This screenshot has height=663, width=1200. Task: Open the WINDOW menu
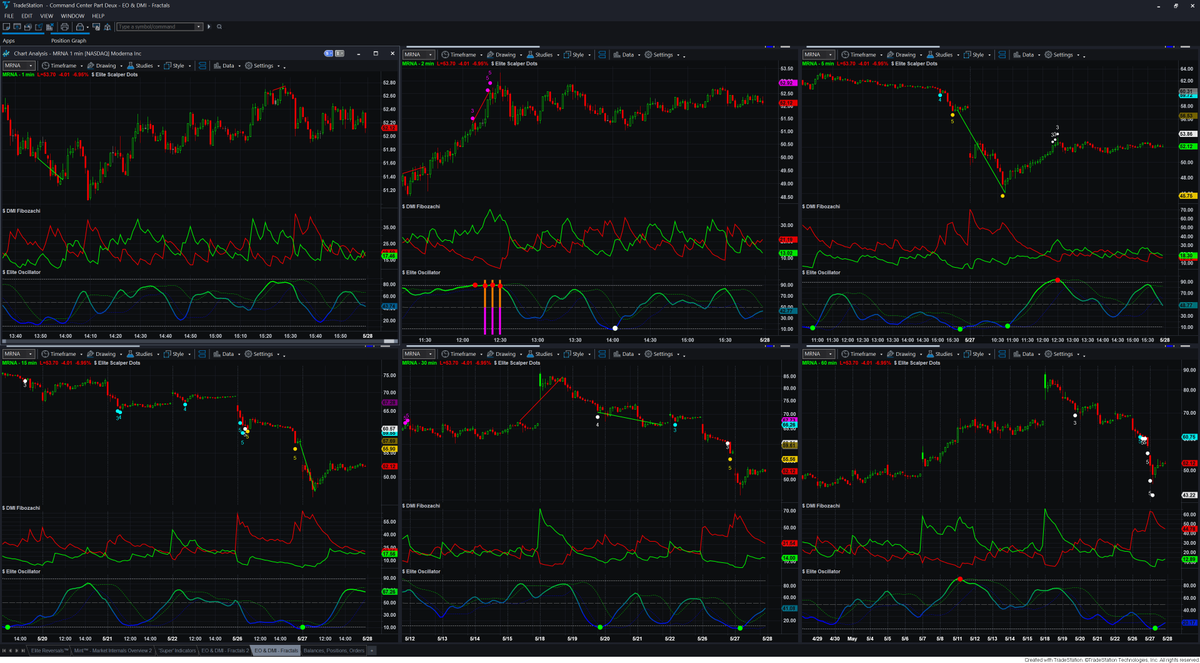coord(72,16)
